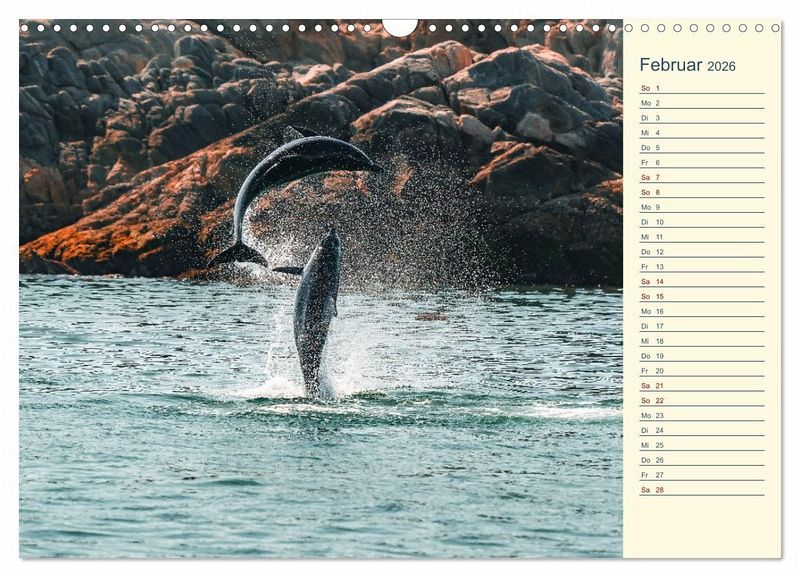Select the 'Mo 9' date row
The height and width of the screenshot is (577, 800).
702,207
